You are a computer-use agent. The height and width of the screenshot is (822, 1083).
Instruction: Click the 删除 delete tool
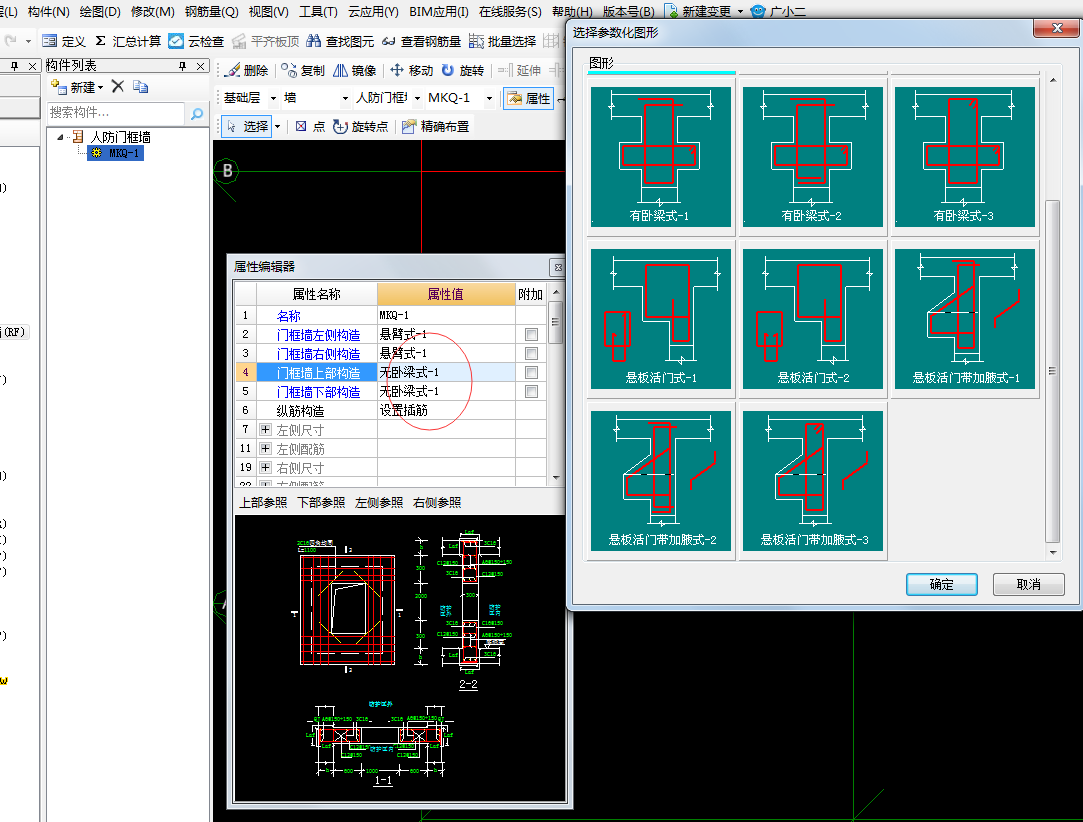coord(247,70)
